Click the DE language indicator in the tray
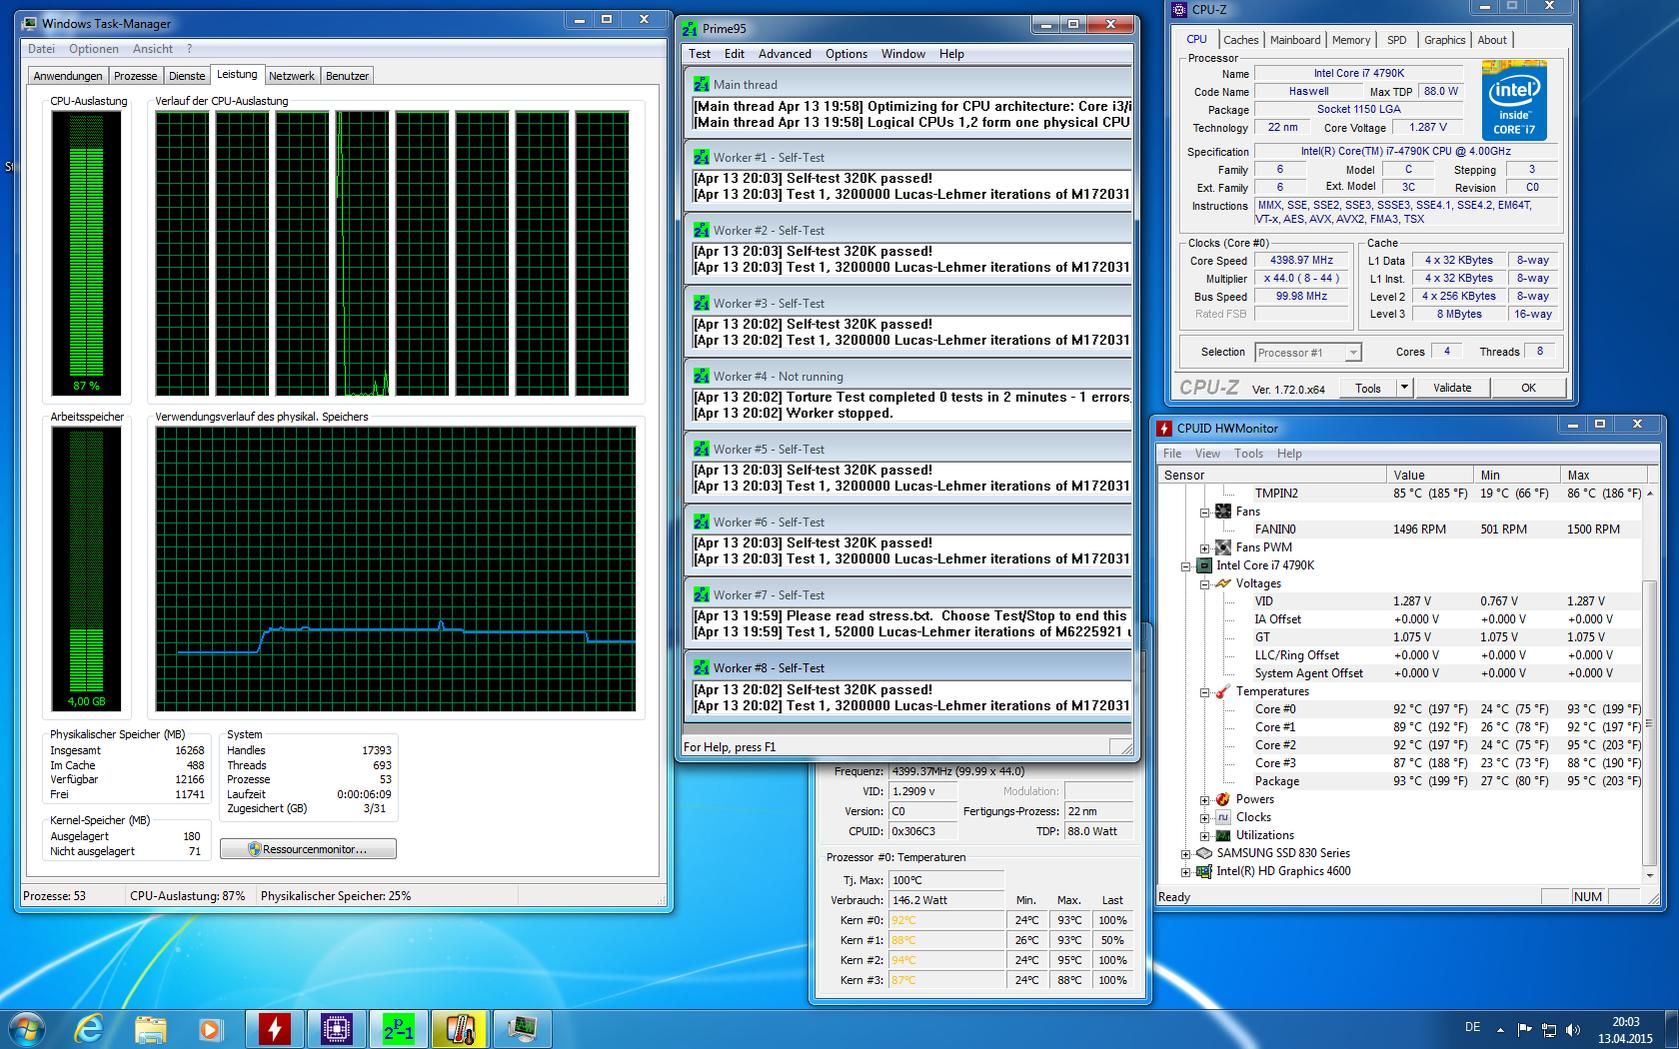This screenshot has width=1679, height=1049. [x=1472, y=1027]
